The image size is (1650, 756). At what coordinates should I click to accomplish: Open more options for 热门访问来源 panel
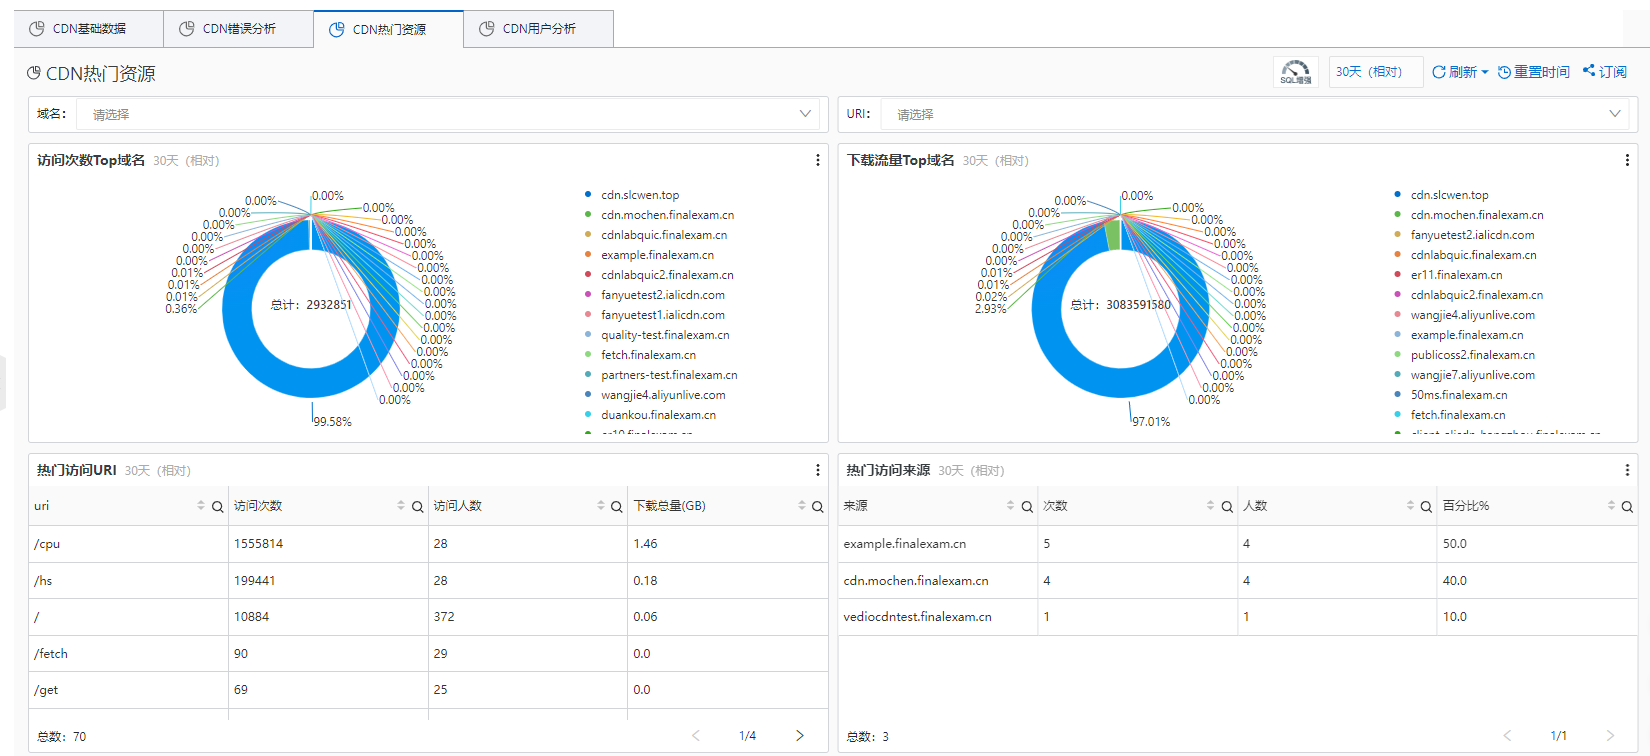click(1627, 470)
